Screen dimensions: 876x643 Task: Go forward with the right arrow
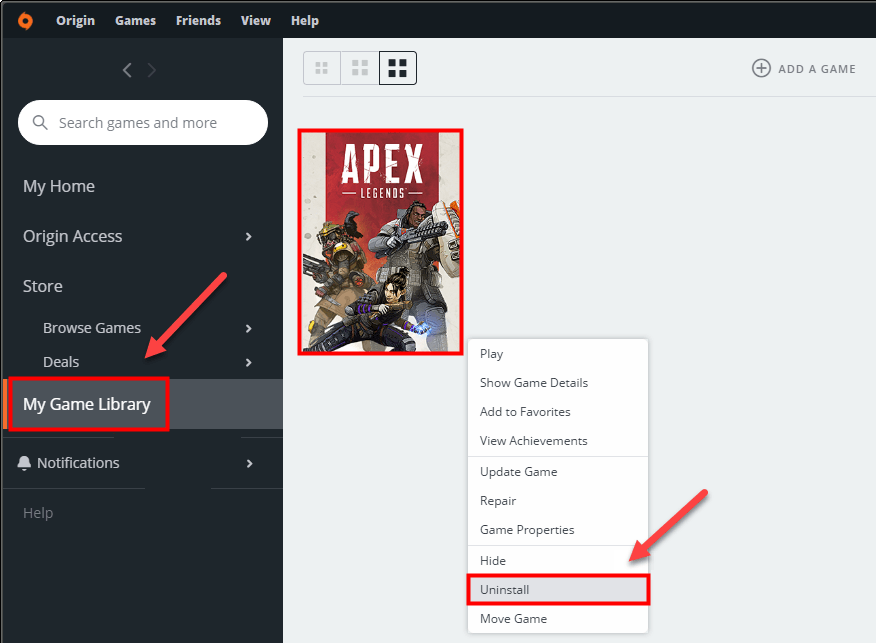[x=151, y=70]
